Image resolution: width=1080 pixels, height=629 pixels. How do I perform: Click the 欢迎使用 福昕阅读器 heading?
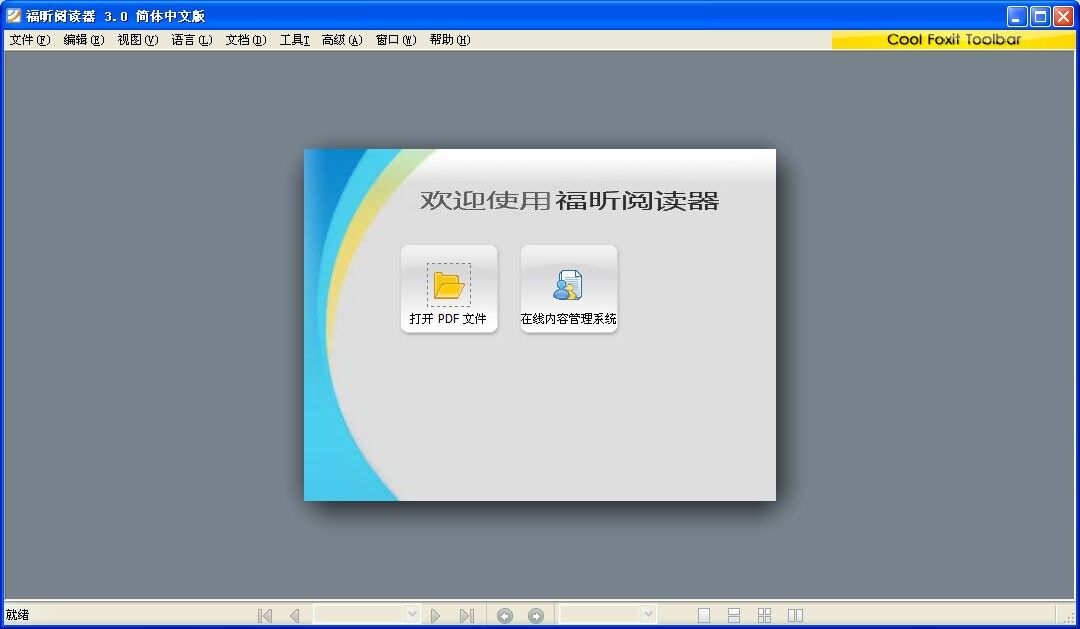coord(570,200)
